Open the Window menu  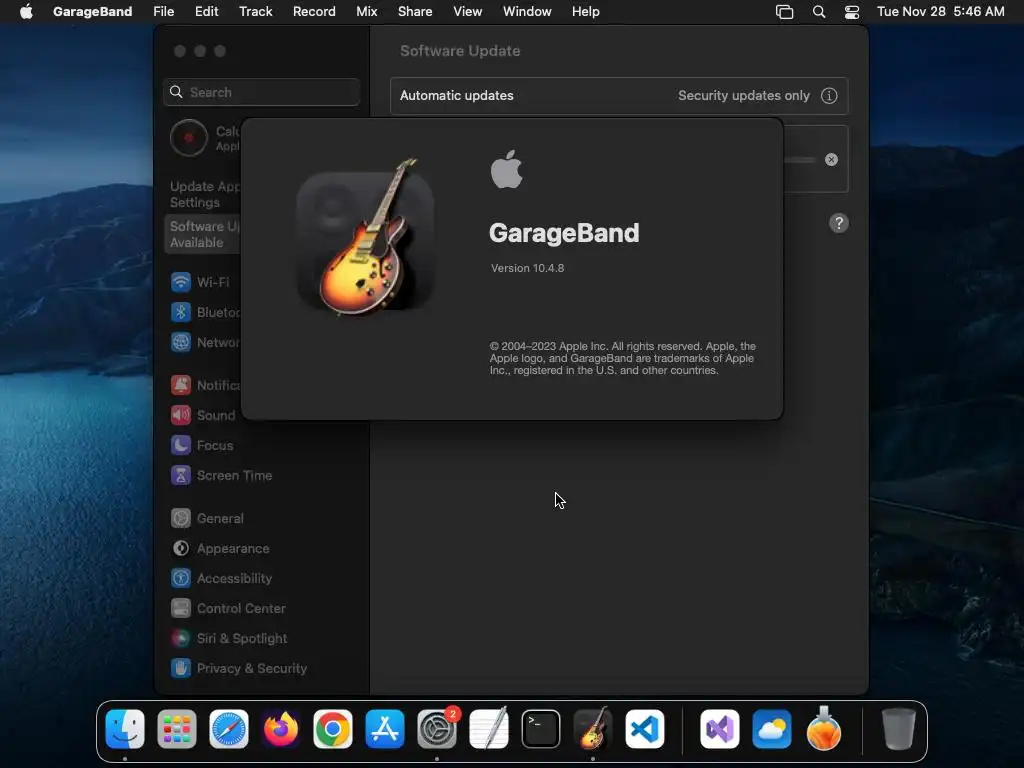point(527,11)
